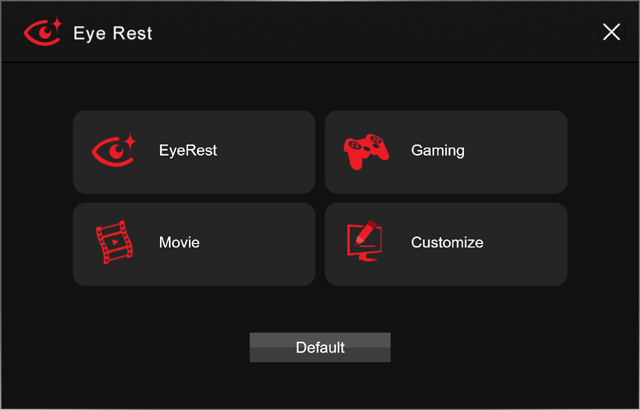Switch to the Gaming mode tile
640x410 pixels.
pos(446,152)
